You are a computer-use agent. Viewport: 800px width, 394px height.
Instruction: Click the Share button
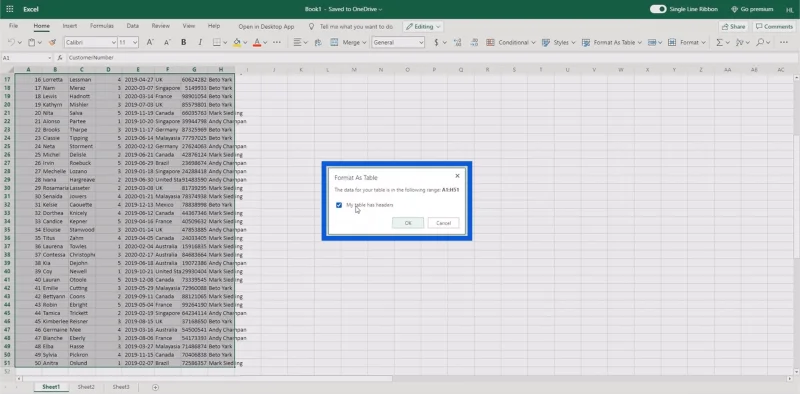pyautogui.click(x=734, y=27)
